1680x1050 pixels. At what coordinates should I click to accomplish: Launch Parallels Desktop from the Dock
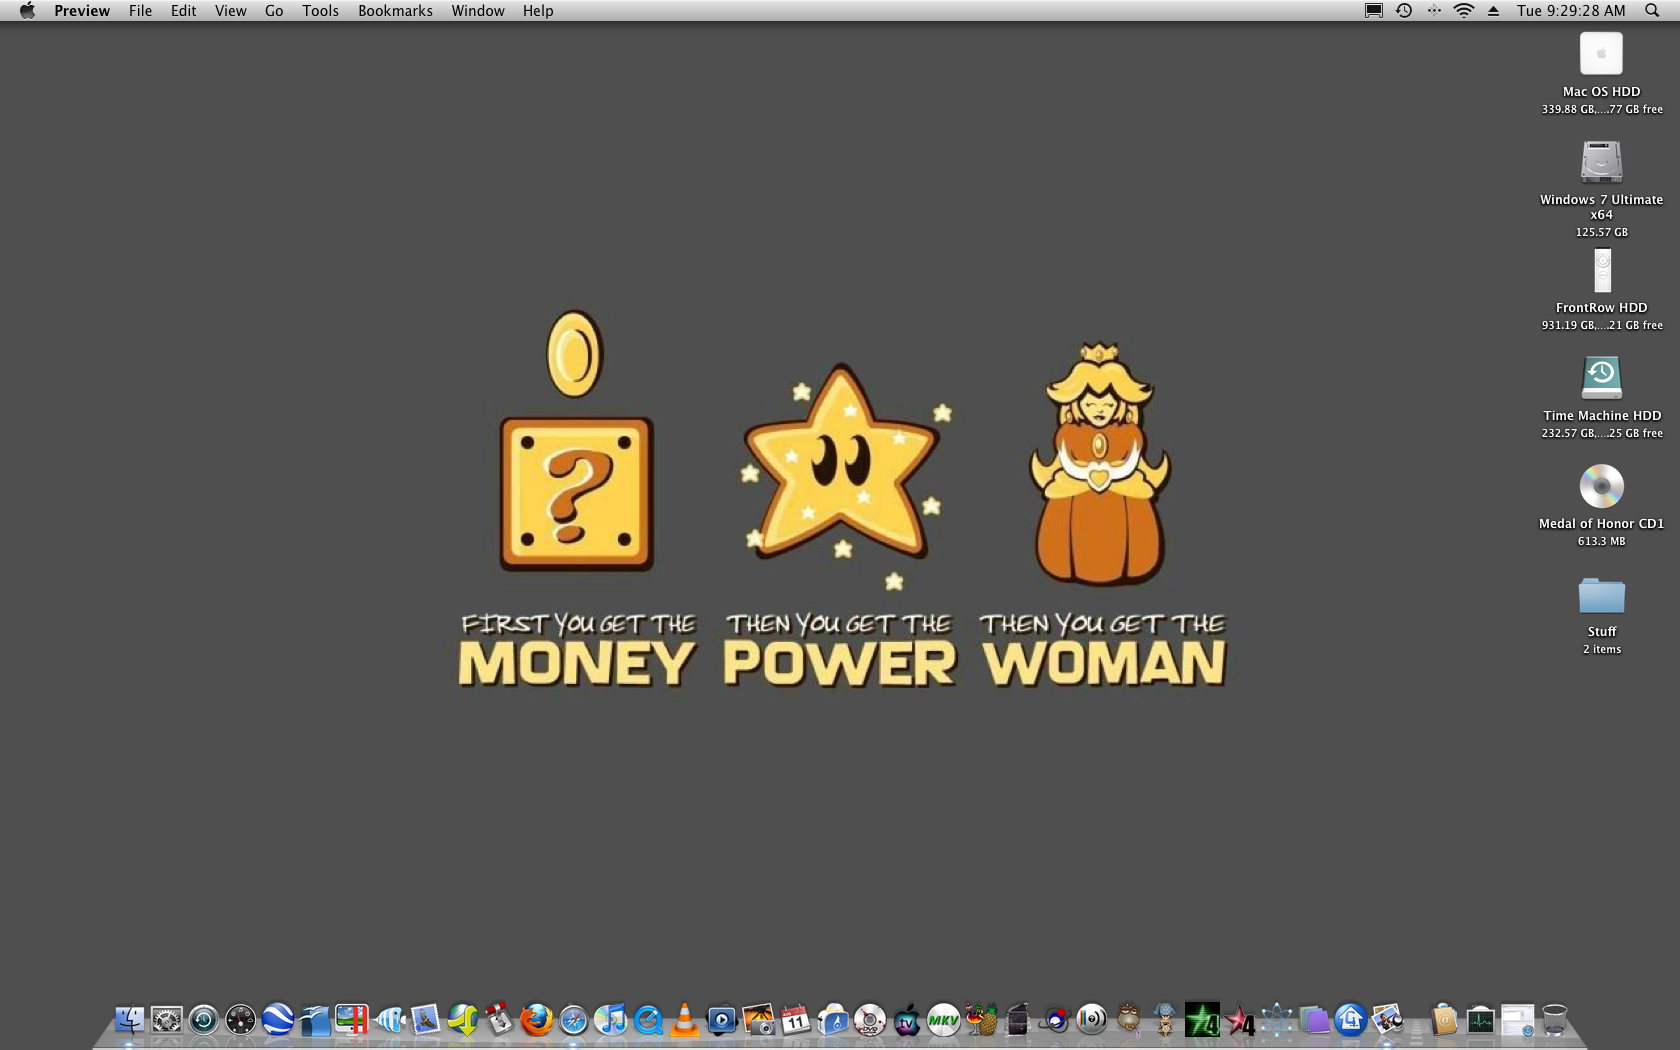(x=351, y=1020)
